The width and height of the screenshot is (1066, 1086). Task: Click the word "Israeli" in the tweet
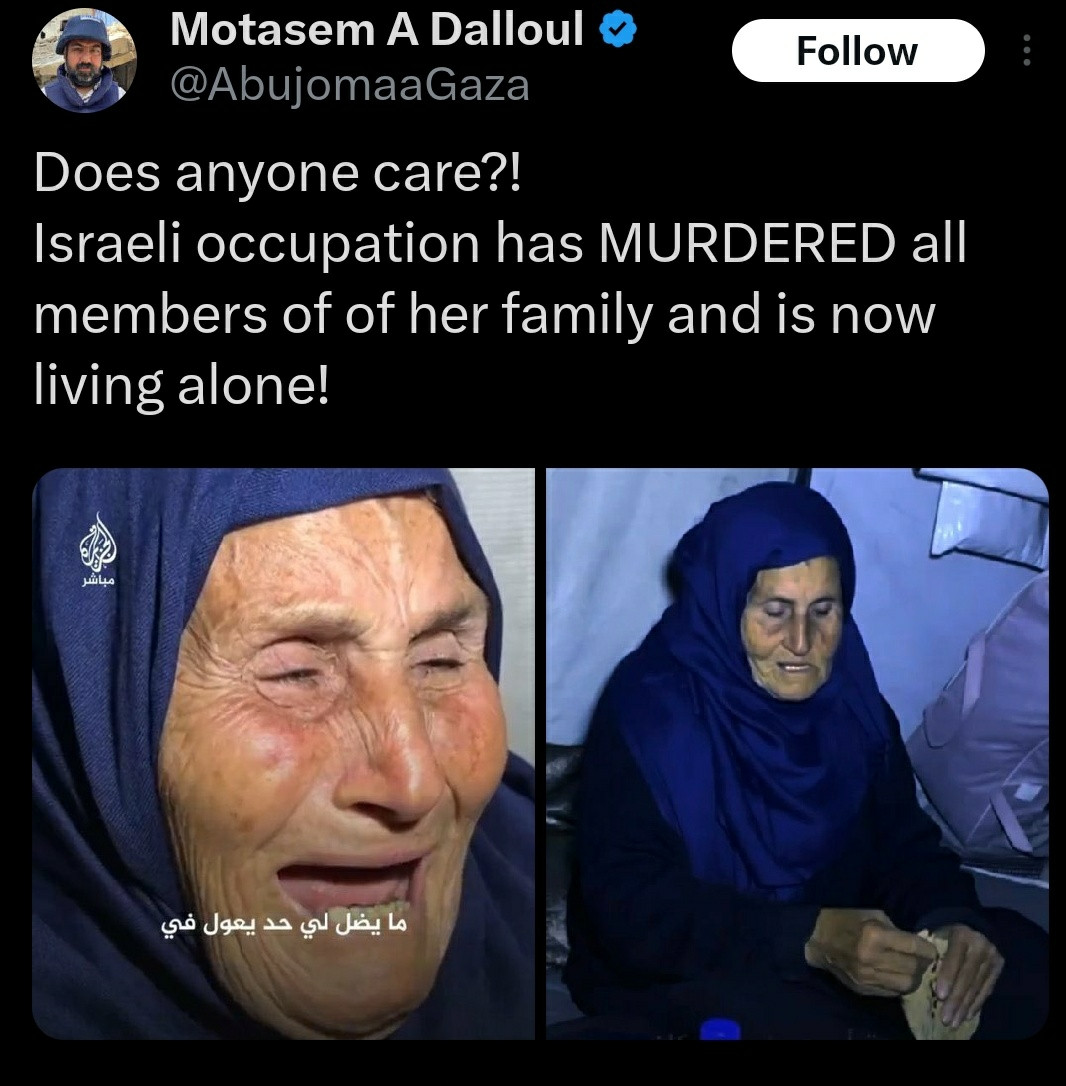coord(107,243)
